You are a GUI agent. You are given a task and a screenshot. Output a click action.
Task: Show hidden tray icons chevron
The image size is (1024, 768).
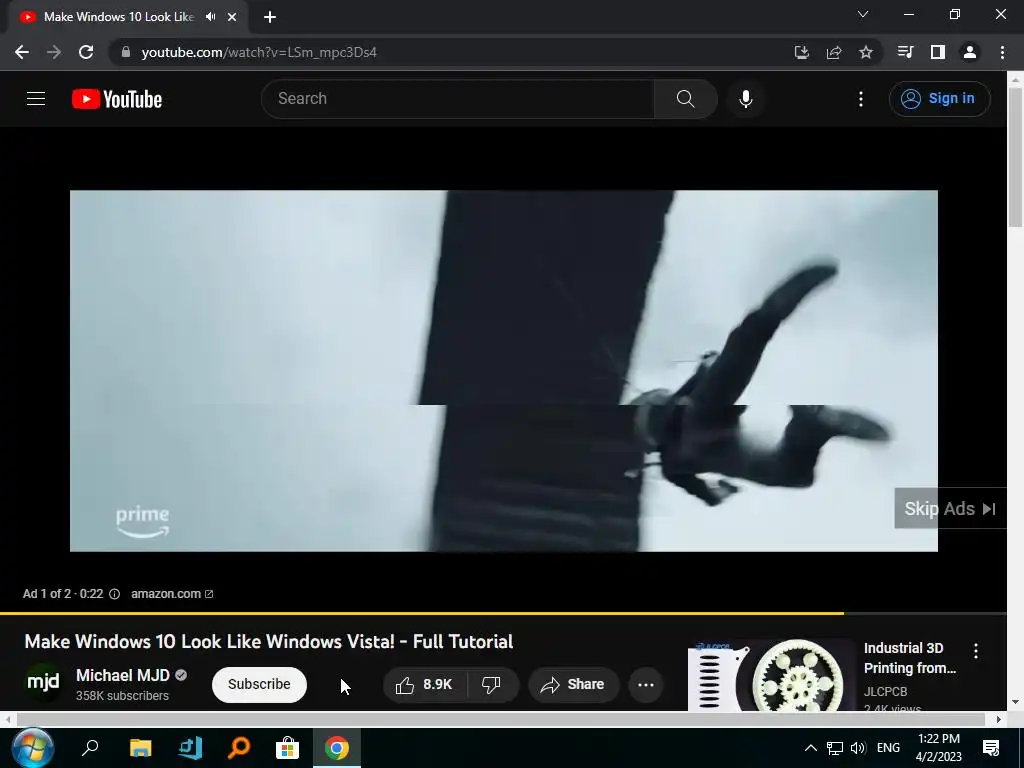click(x=810, y=748)
